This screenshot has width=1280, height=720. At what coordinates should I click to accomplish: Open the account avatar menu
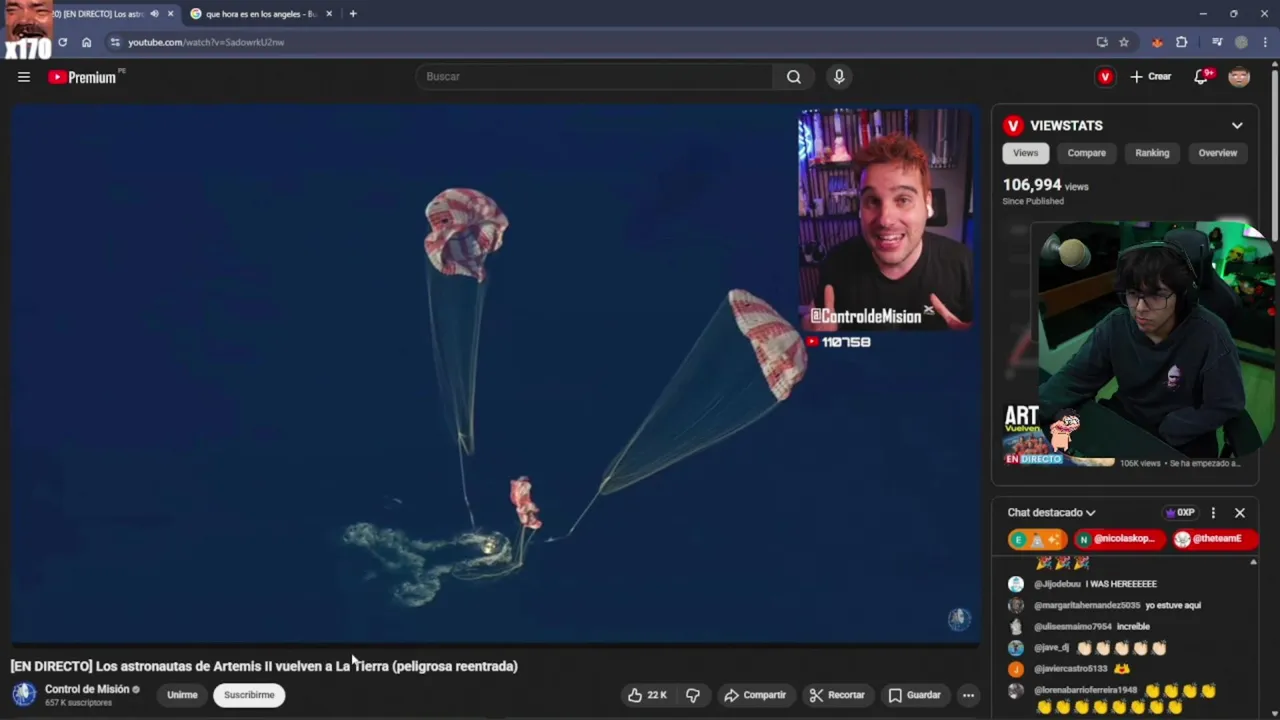(1239, 77)
